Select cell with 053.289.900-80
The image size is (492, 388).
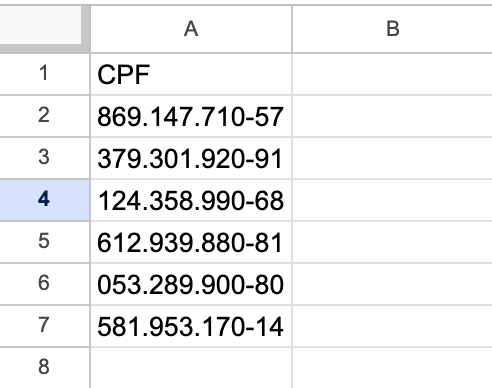coord(191,284)
